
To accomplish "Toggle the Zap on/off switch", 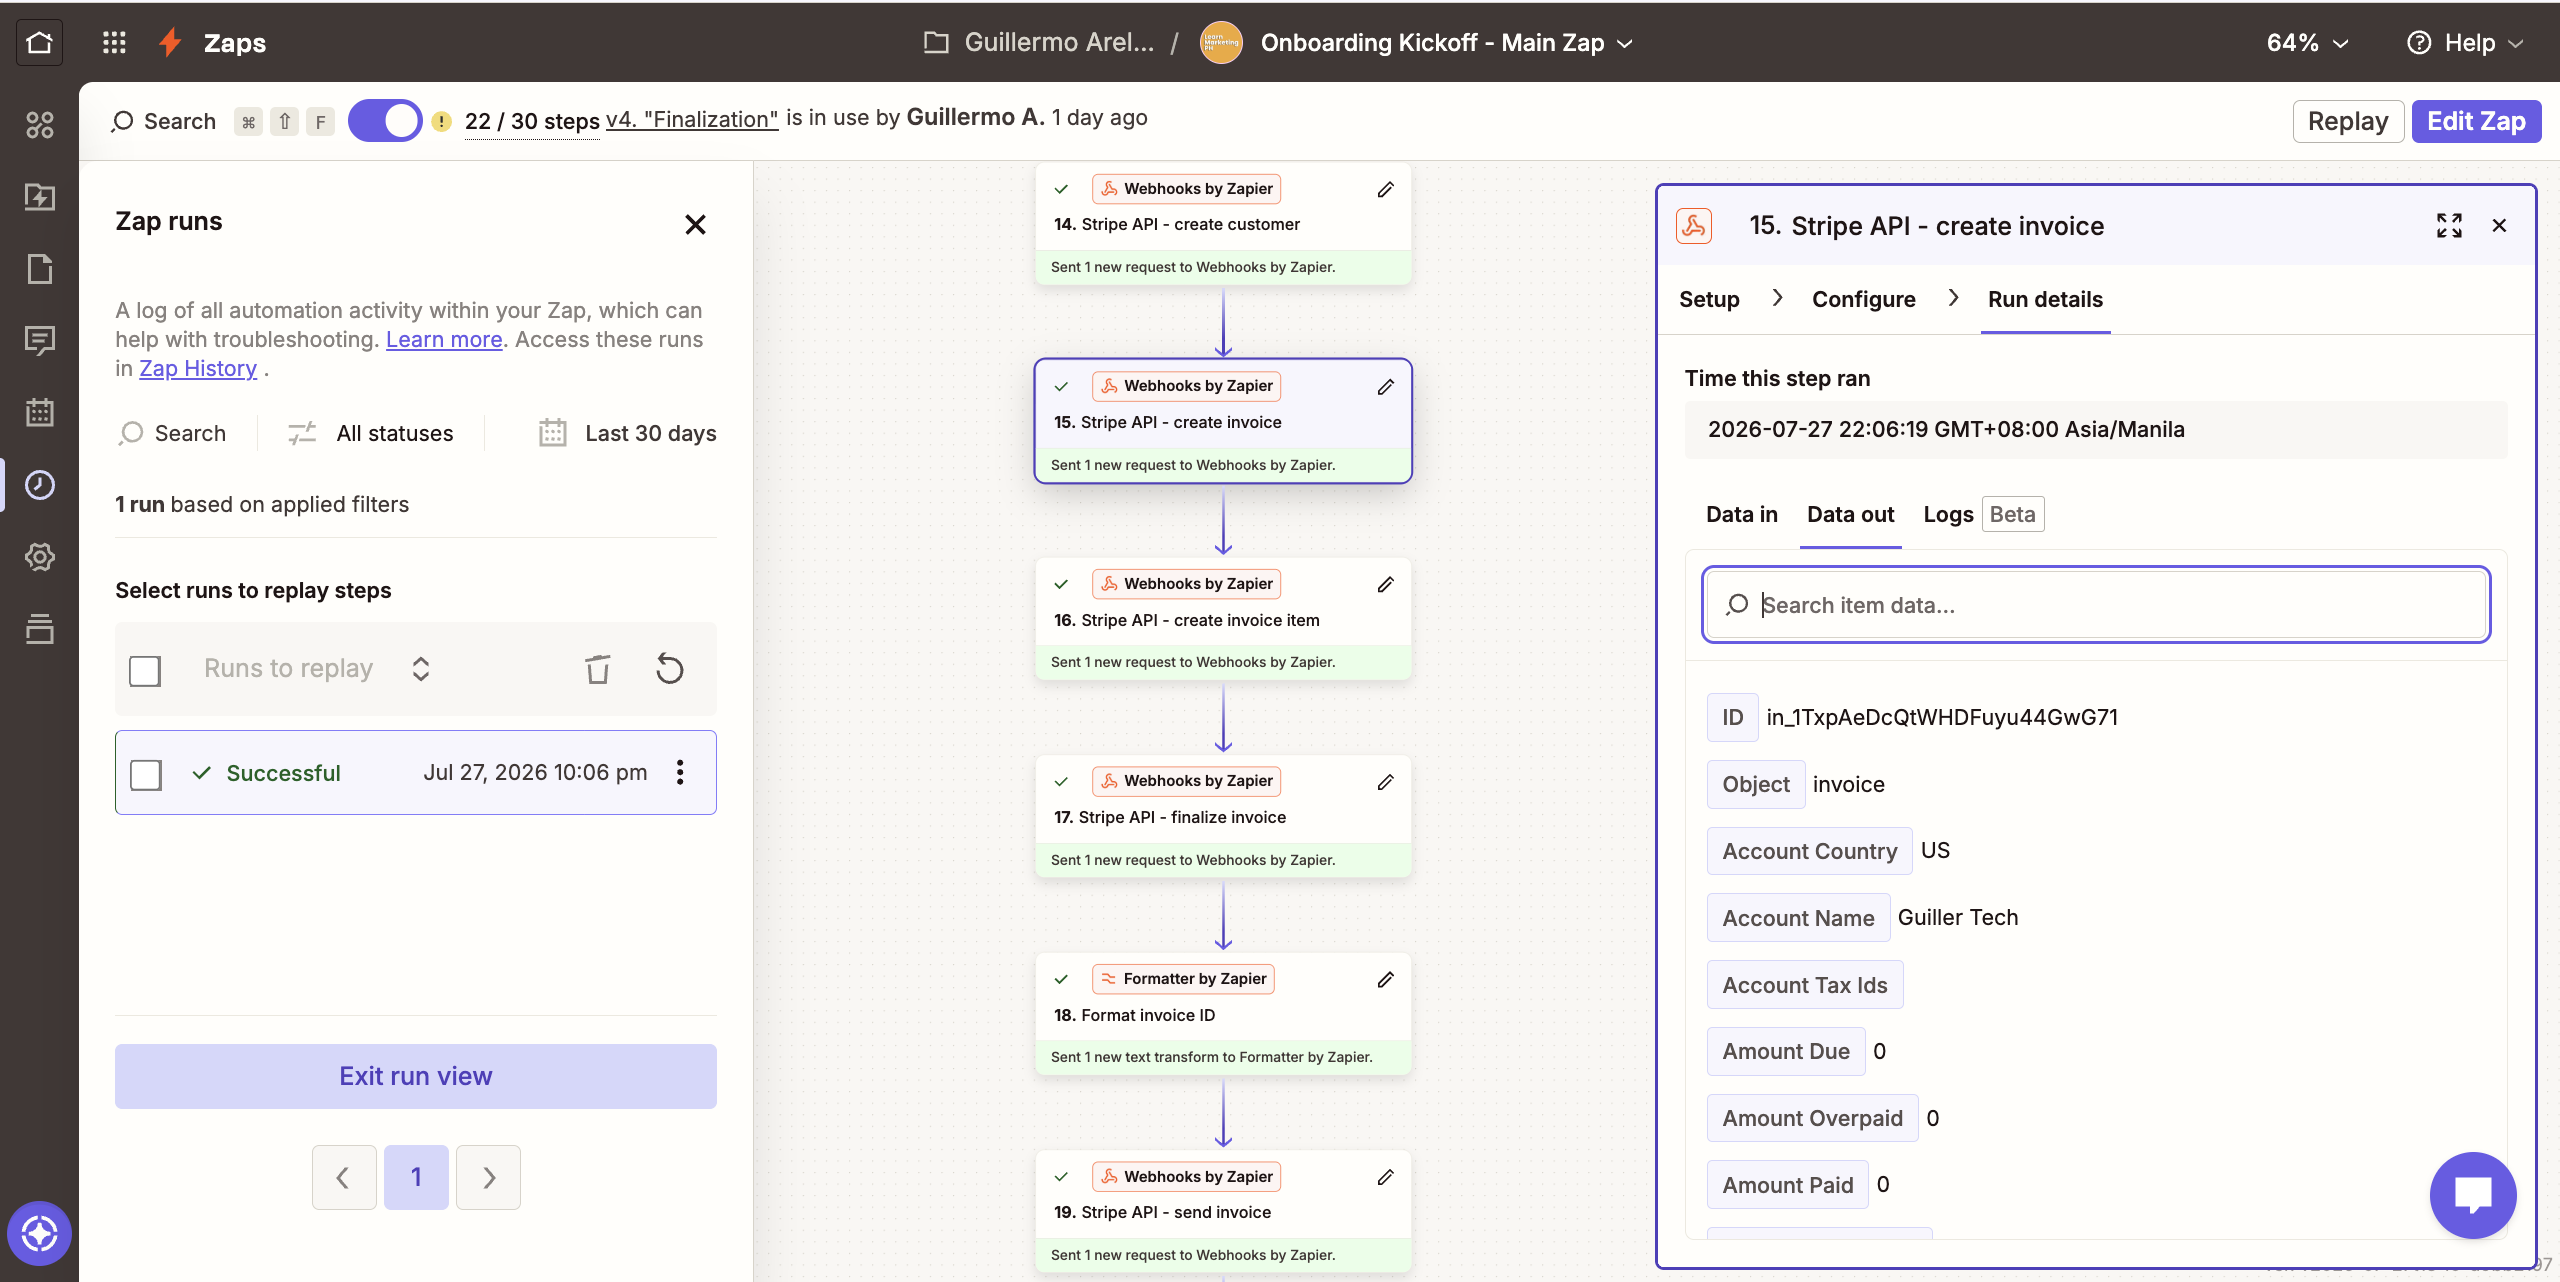I will pyautogui.click(x=385, y=120).
